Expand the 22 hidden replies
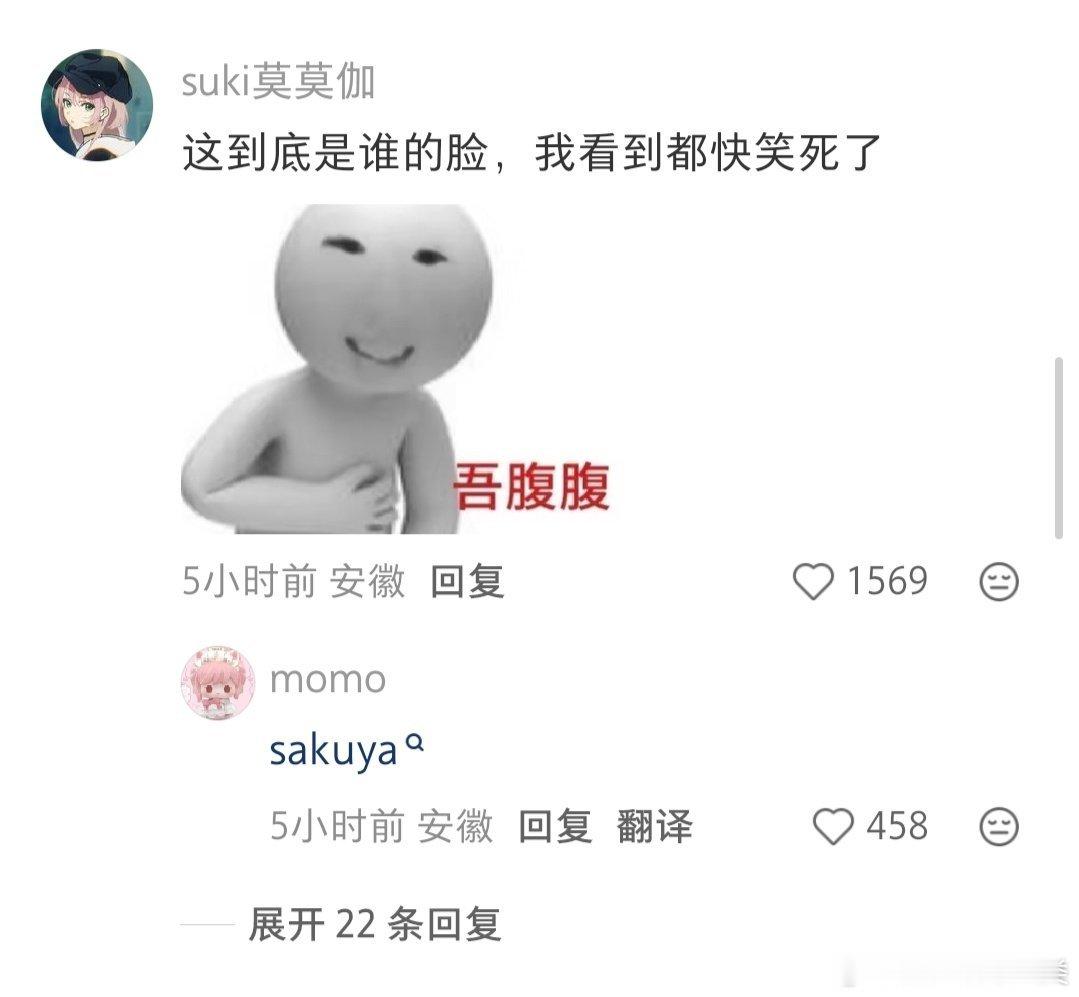The width and height of the screenshot is (1079, 997). pos(374,924)
